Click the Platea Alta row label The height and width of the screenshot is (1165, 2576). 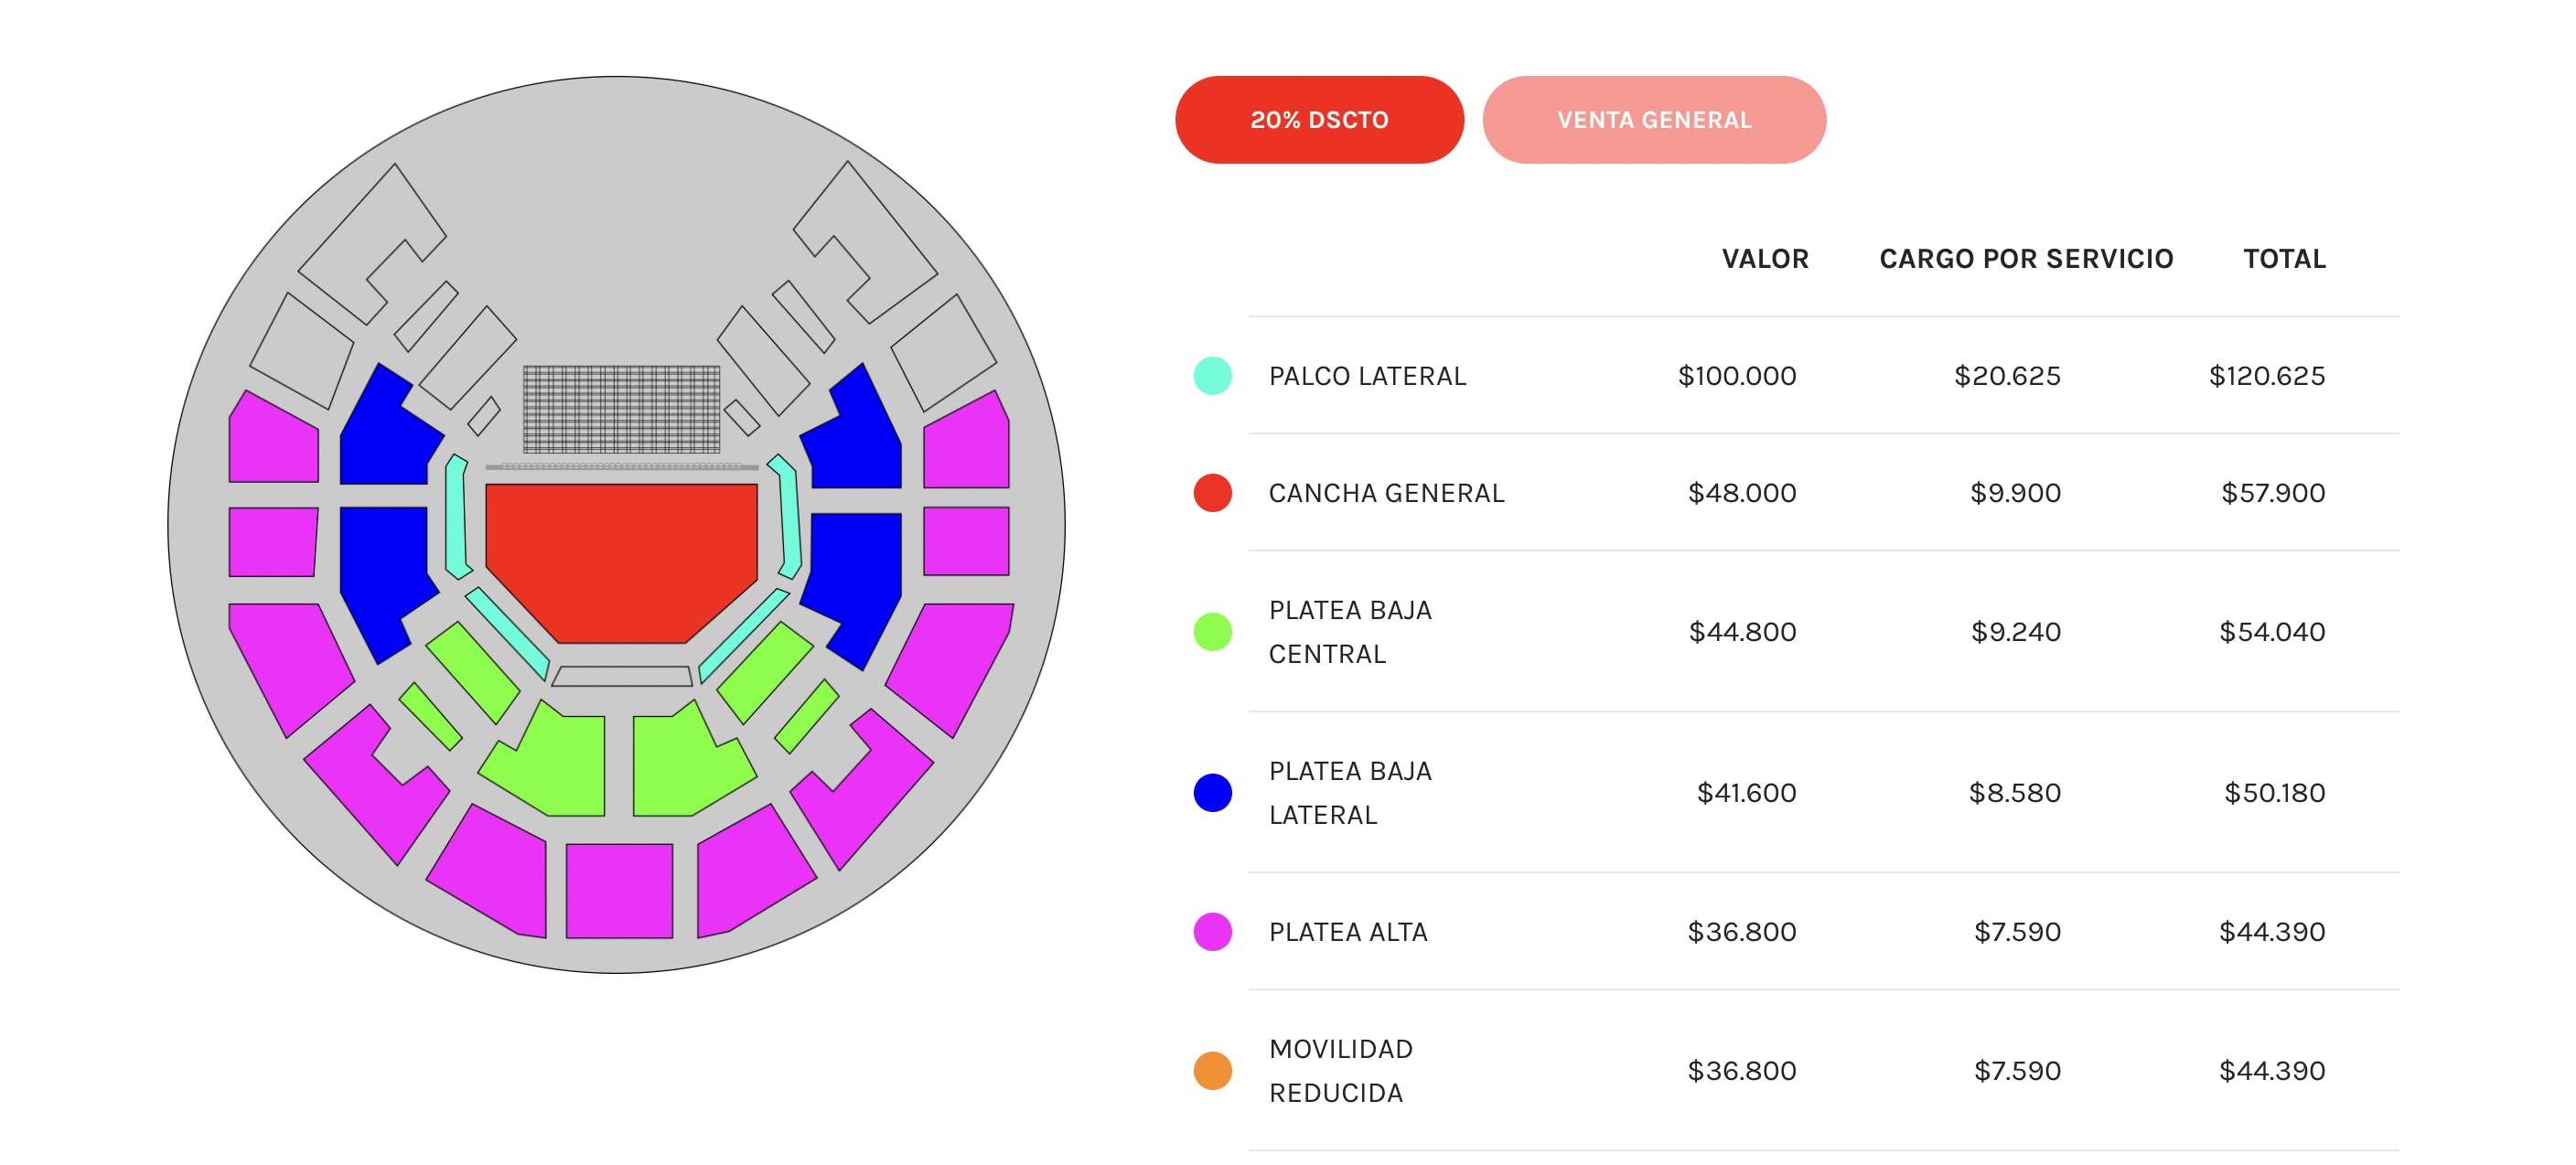click(x=1347, y=932)
